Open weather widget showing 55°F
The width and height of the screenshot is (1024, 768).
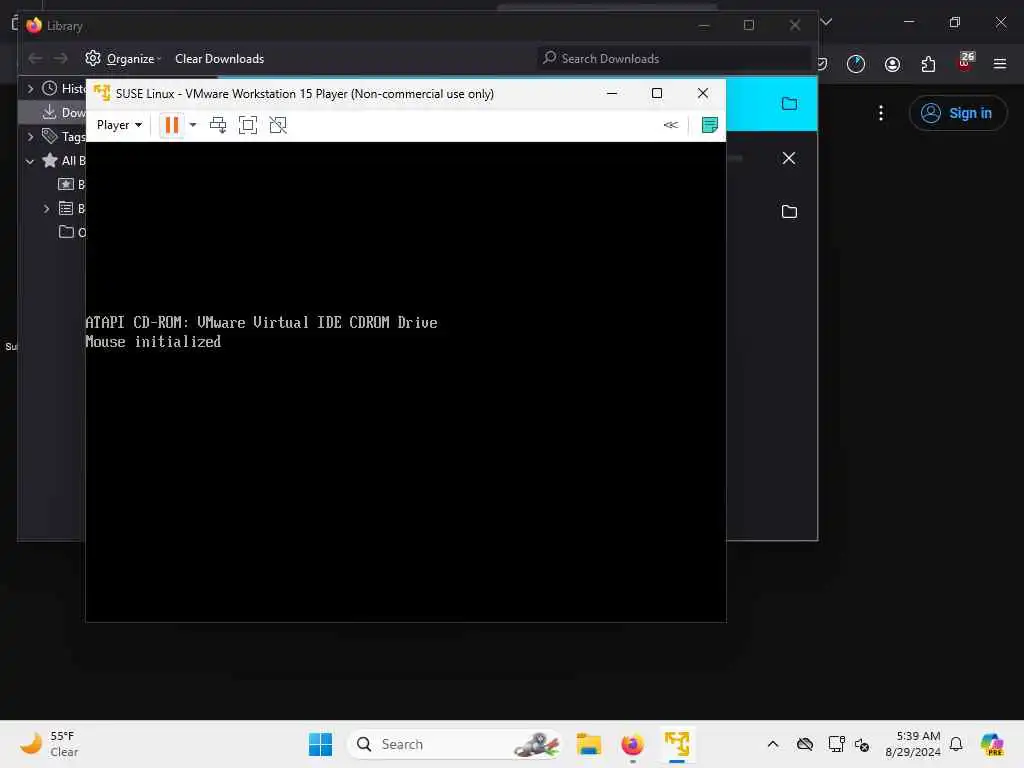coord(49,744)
